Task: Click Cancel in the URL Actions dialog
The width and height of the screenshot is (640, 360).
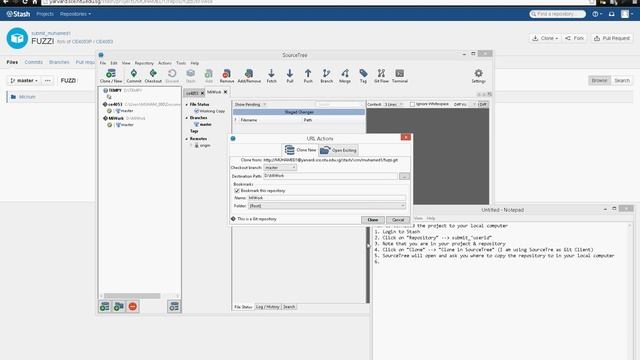Action: [x=398, y=220]
